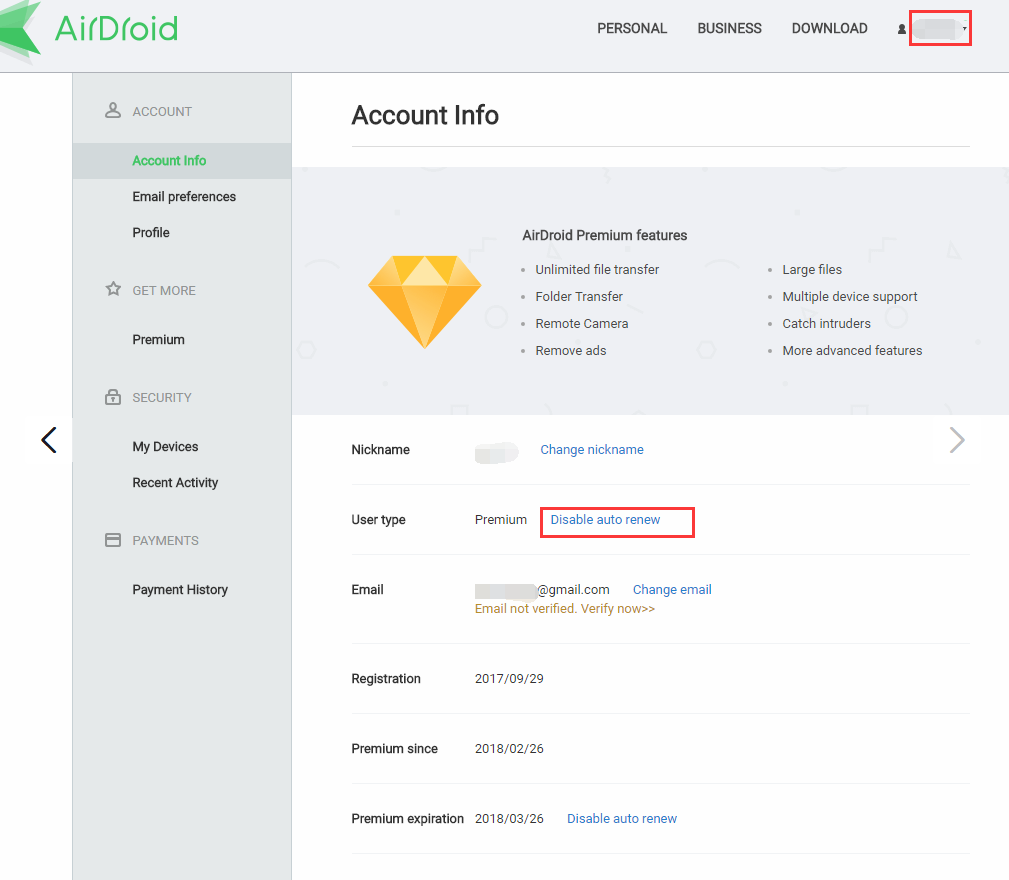Click the Premium expiration label
Image resolution: width=1009 pixels, height=880 pixels.
(x=407, y=818)
